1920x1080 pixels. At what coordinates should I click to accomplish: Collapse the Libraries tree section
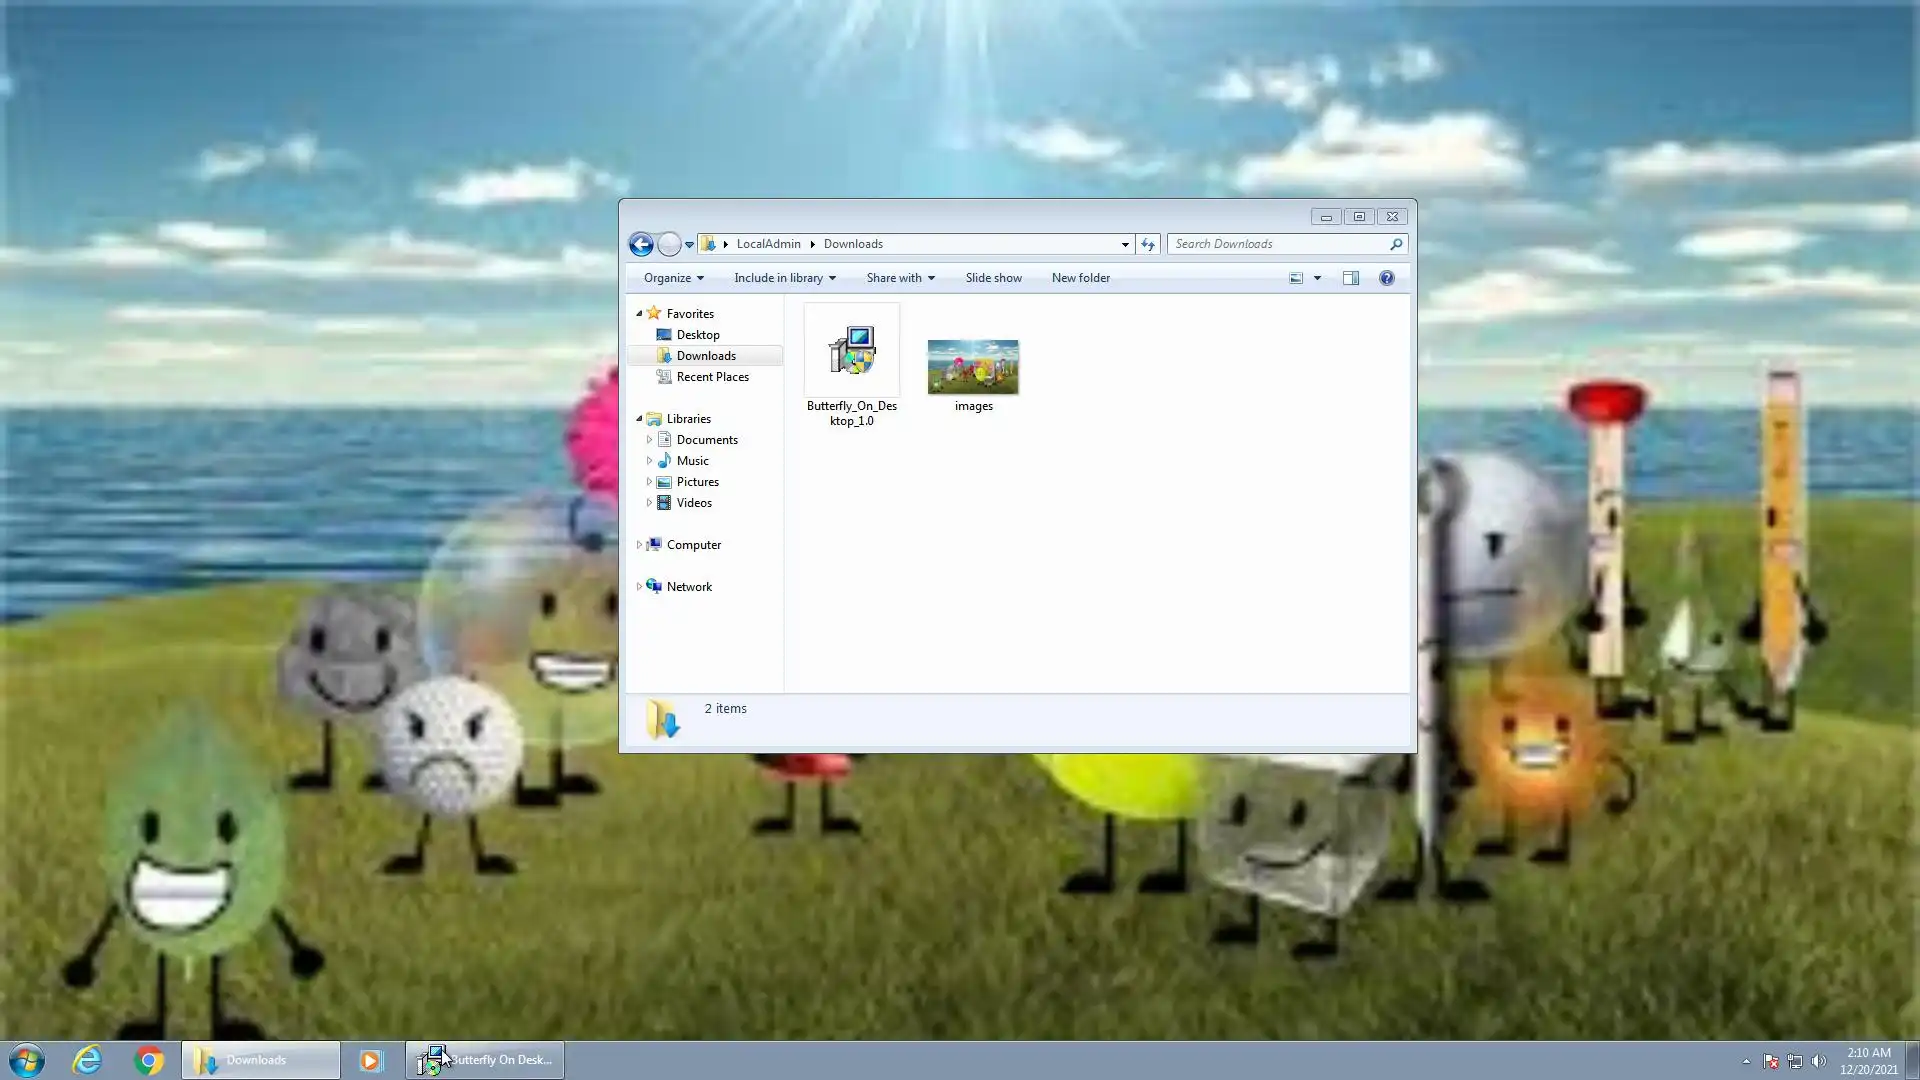click(x=639, y=419)
